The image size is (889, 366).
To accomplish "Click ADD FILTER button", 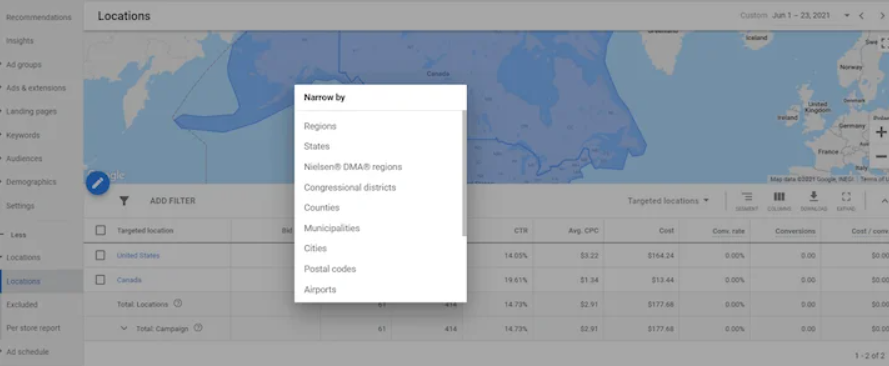I will pyautogui.click(x=172, y=201).
